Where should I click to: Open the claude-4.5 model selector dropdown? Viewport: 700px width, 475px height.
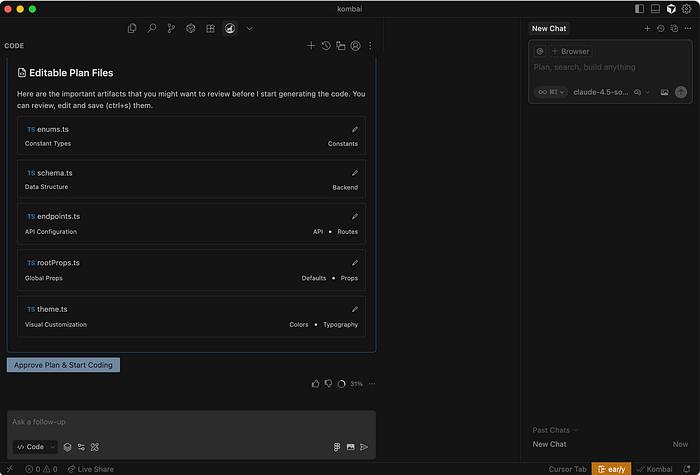pos(601,92)
